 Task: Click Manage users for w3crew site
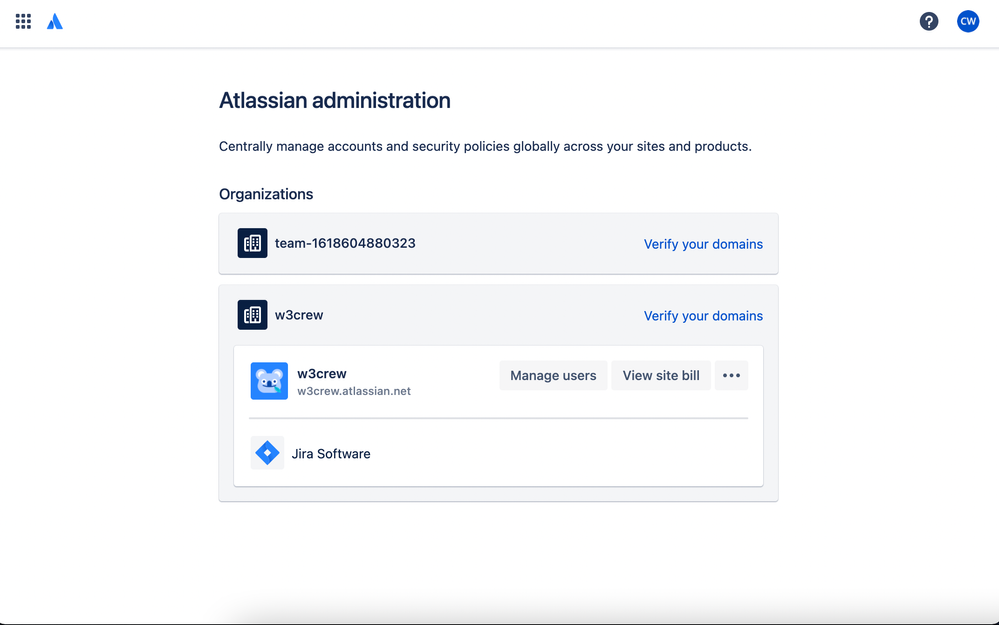553,375
